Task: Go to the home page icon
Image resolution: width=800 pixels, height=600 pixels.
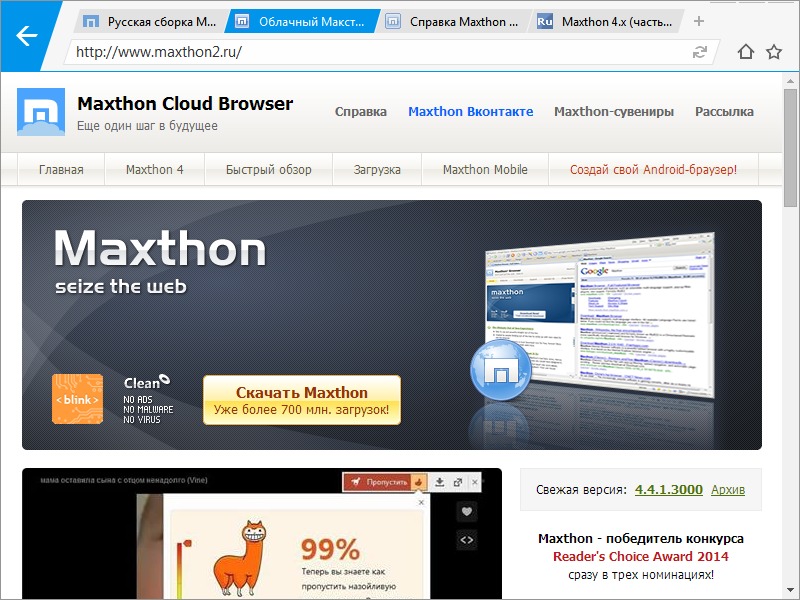Action: pyautogui.click(x=745, y=52)
